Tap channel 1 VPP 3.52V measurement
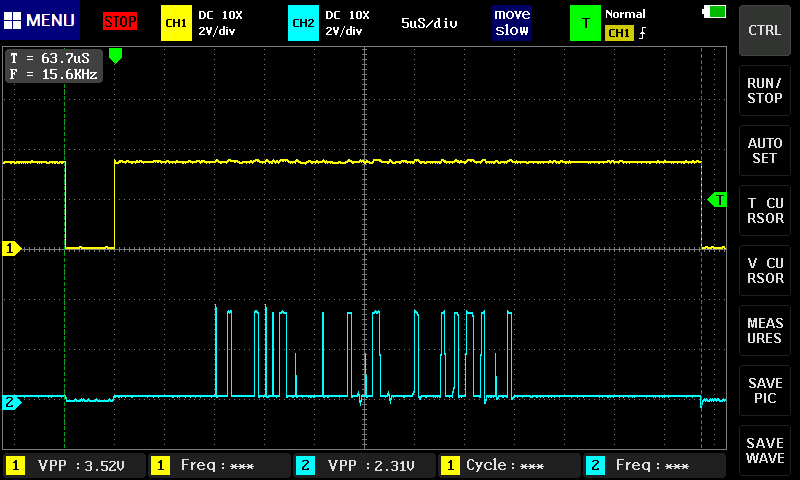The image size is (800, 480). tap(74, 465)
